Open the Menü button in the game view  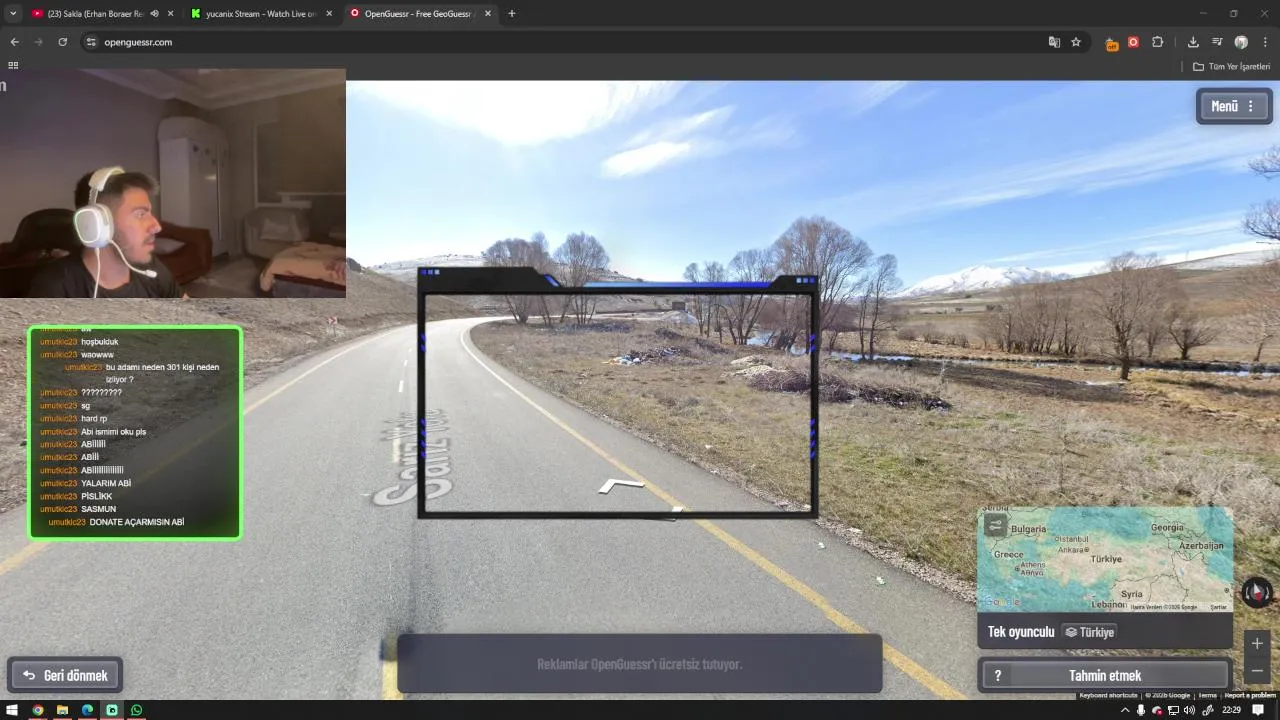tap(1233, 106)
